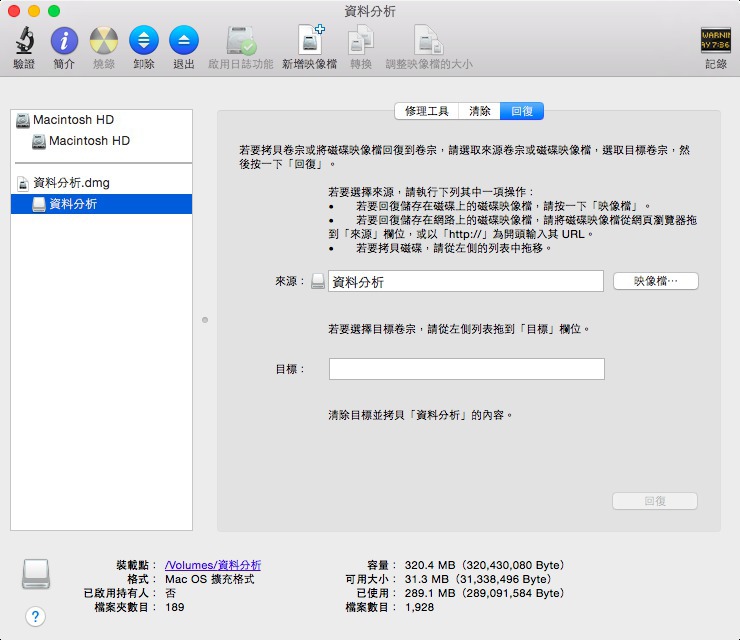Screen dimensions: 740x640
Task: Click the volume drive icon beside 裝載點
Action: tap(36, 574)
